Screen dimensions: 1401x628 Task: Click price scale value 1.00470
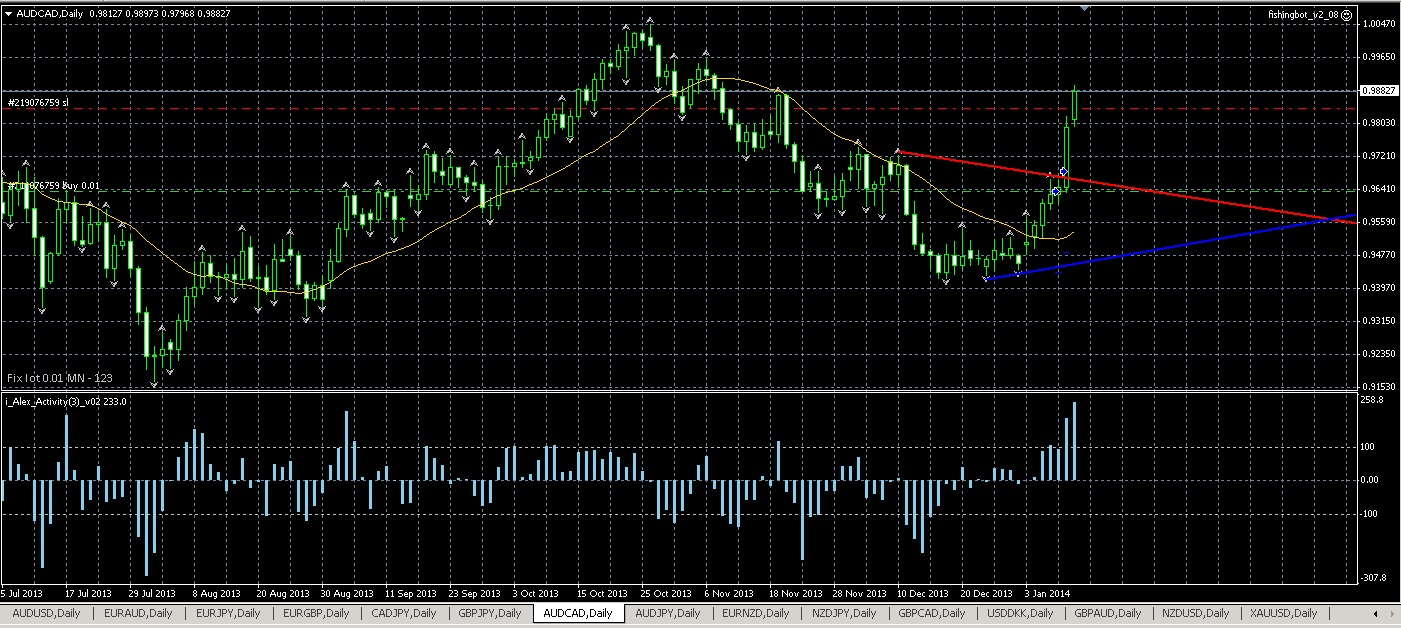coord(1379,23)
